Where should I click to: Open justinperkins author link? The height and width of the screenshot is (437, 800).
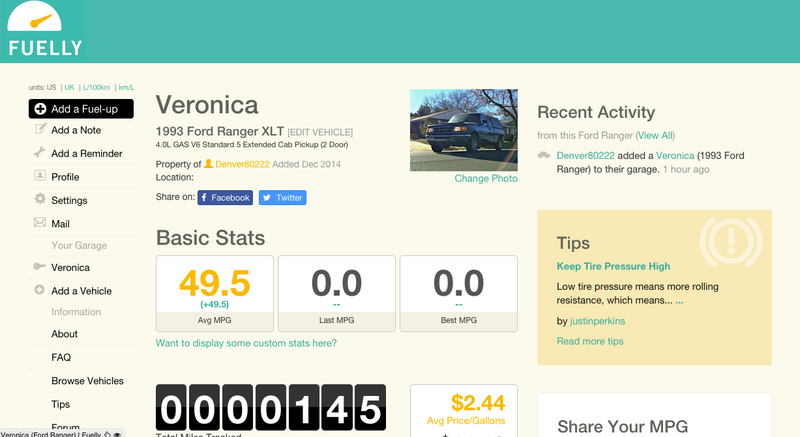597,321
